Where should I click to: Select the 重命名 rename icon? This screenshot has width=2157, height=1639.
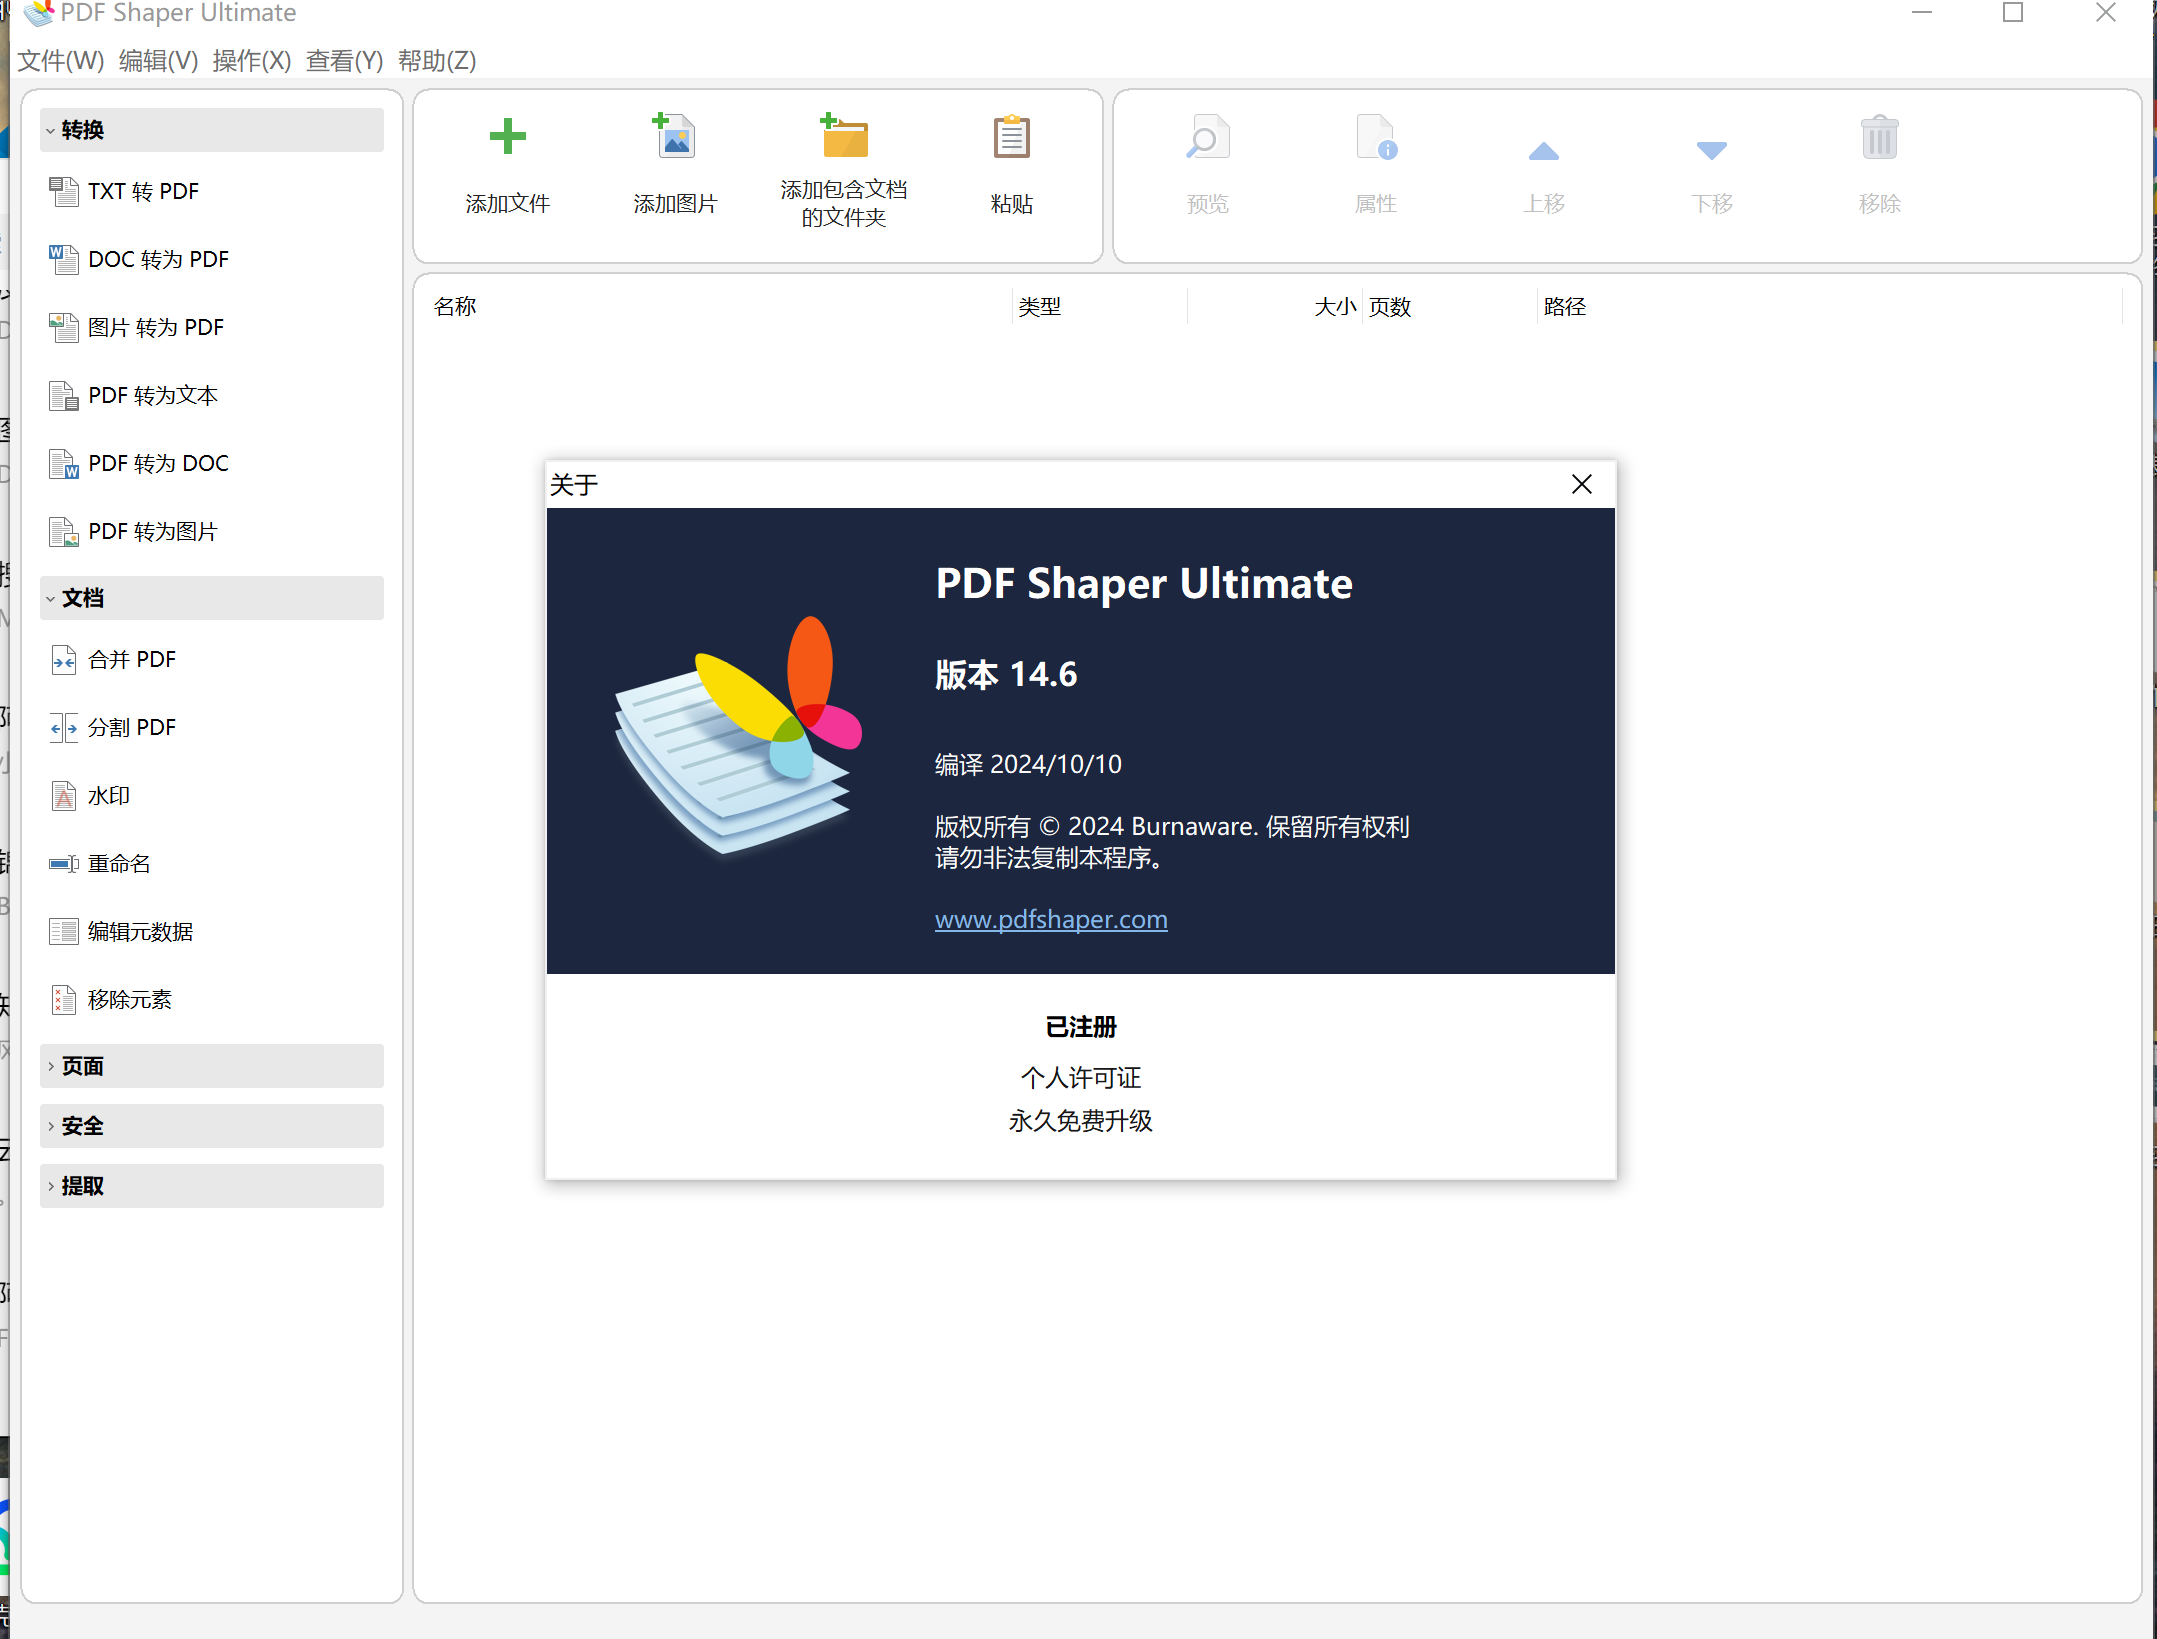click(64, 863)
